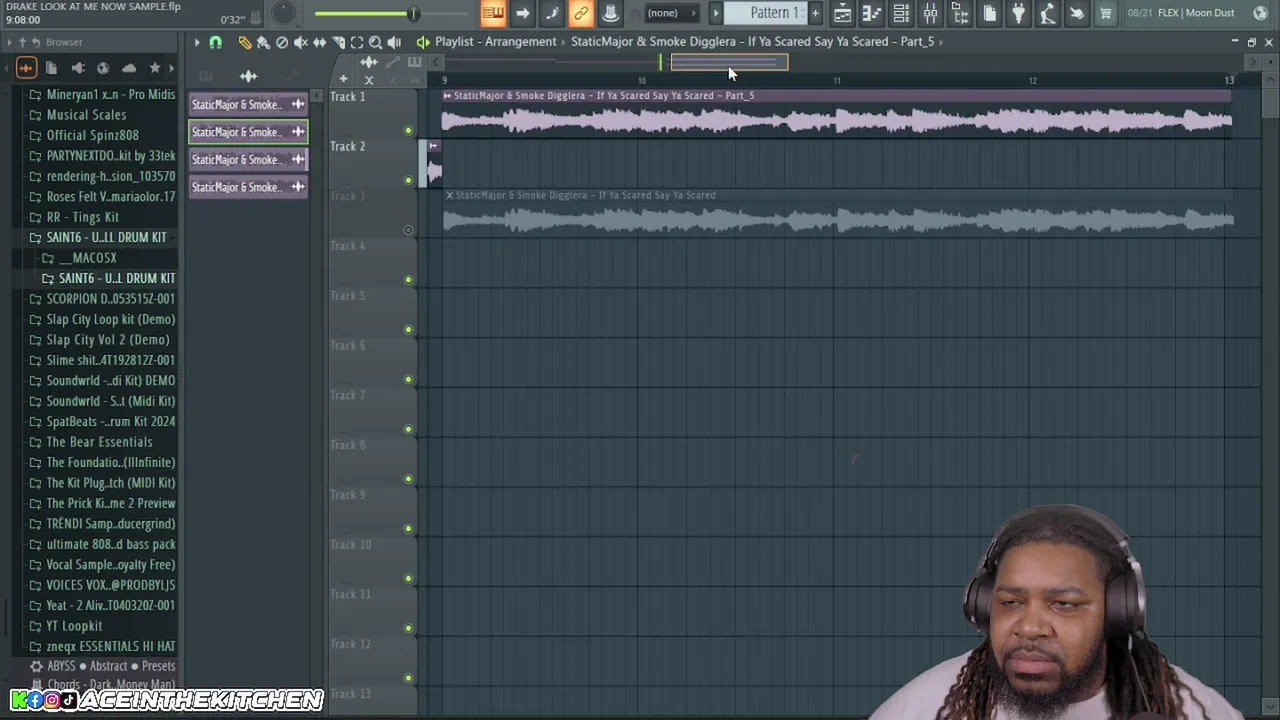Click Playlist - Arrangement breadcrumb
The height and width of the screenshot is (720, 1280).
click(x=495, y=42)
